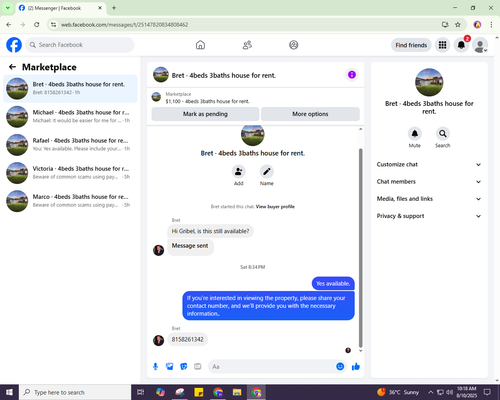
Task: Open the listing thumbnail in right panel
Action: (x=429, y=82)
